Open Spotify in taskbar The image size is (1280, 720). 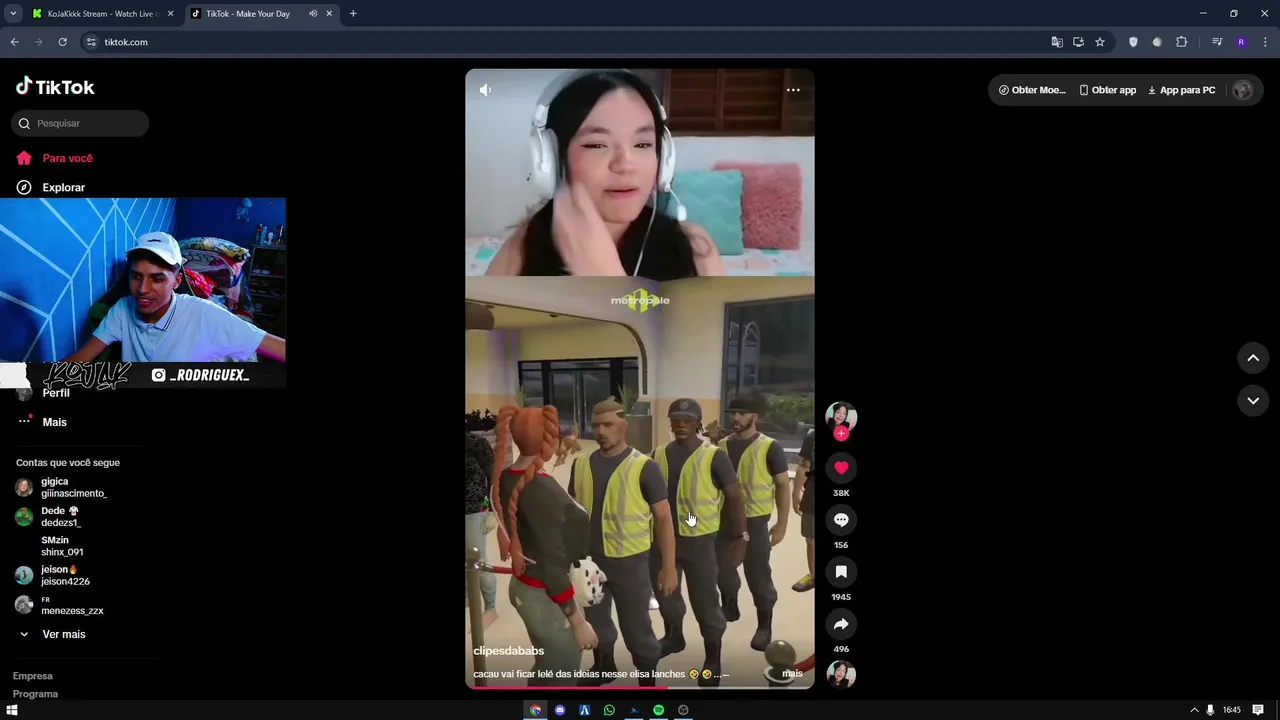[659, 710]
